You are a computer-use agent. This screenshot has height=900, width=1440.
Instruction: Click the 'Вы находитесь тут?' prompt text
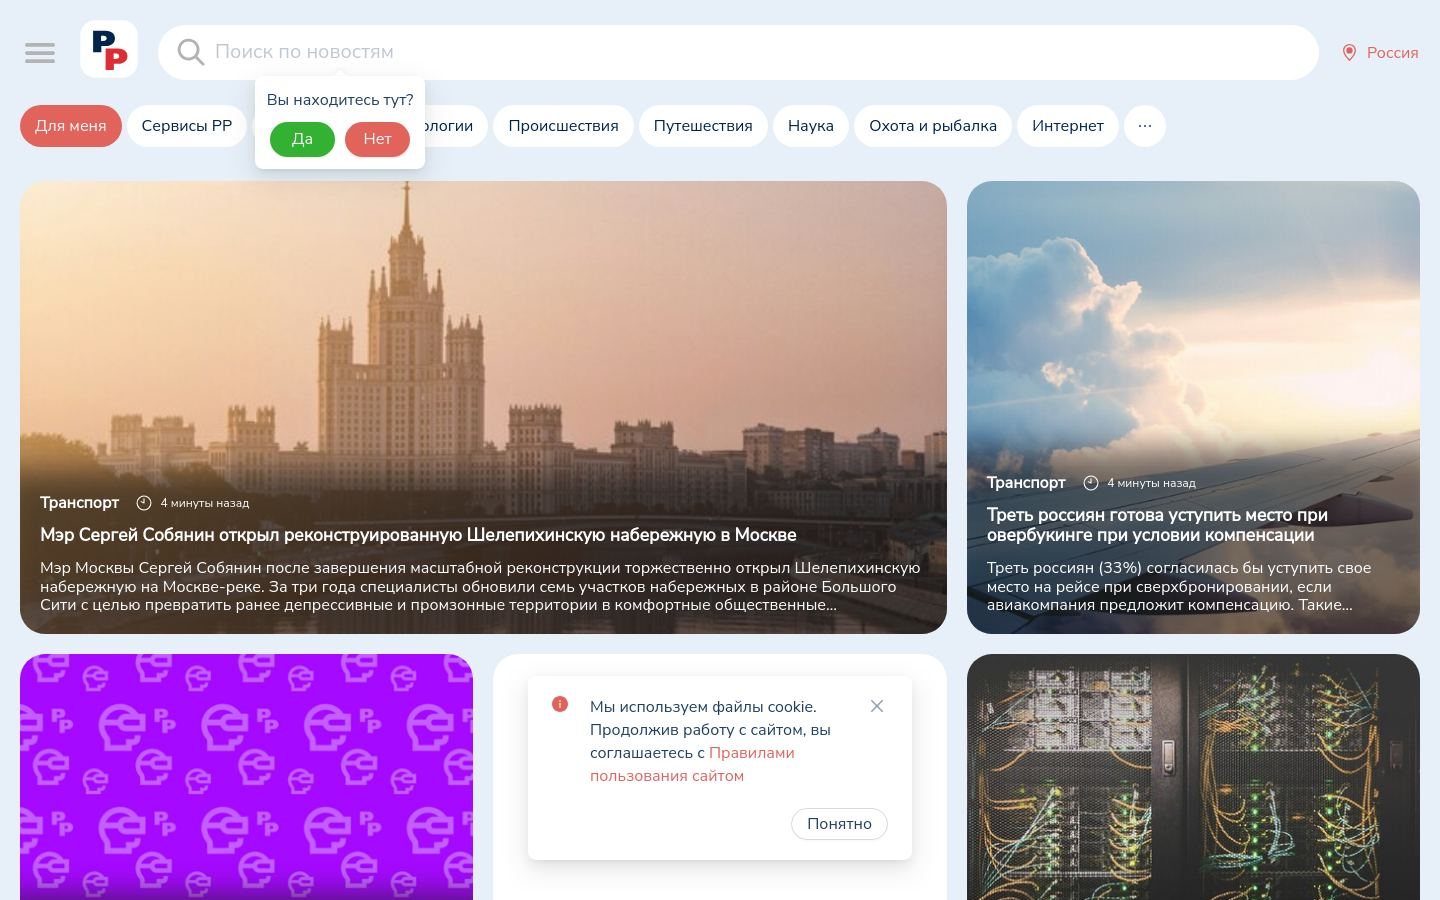(x=340, y=100)
